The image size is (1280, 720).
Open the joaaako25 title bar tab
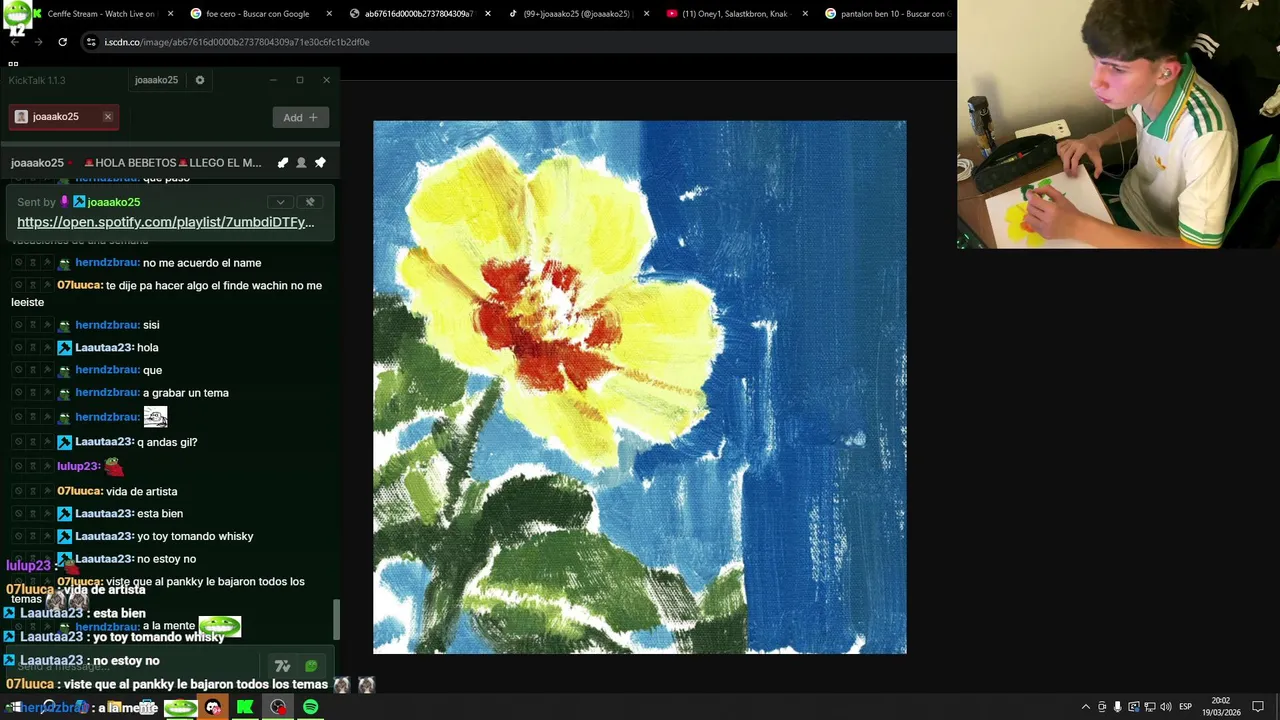tap(156, 80)
